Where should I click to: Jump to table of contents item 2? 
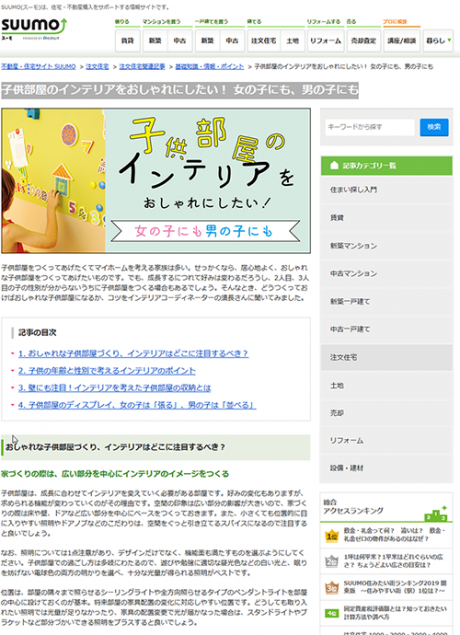tap(107, 371)
